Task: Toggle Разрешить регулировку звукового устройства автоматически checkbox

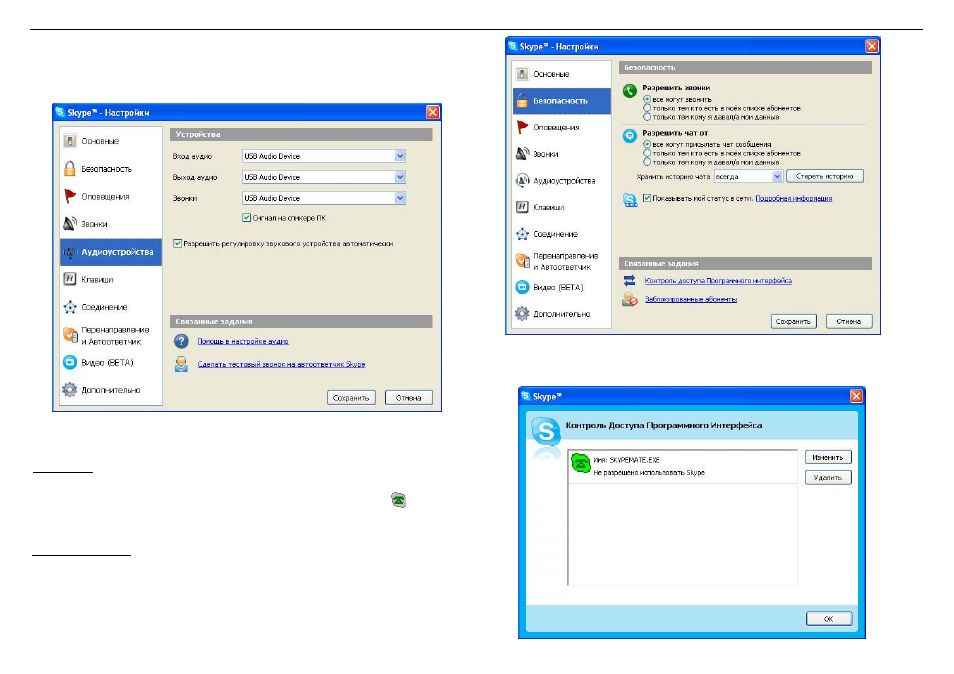Action: pos(177,243)
